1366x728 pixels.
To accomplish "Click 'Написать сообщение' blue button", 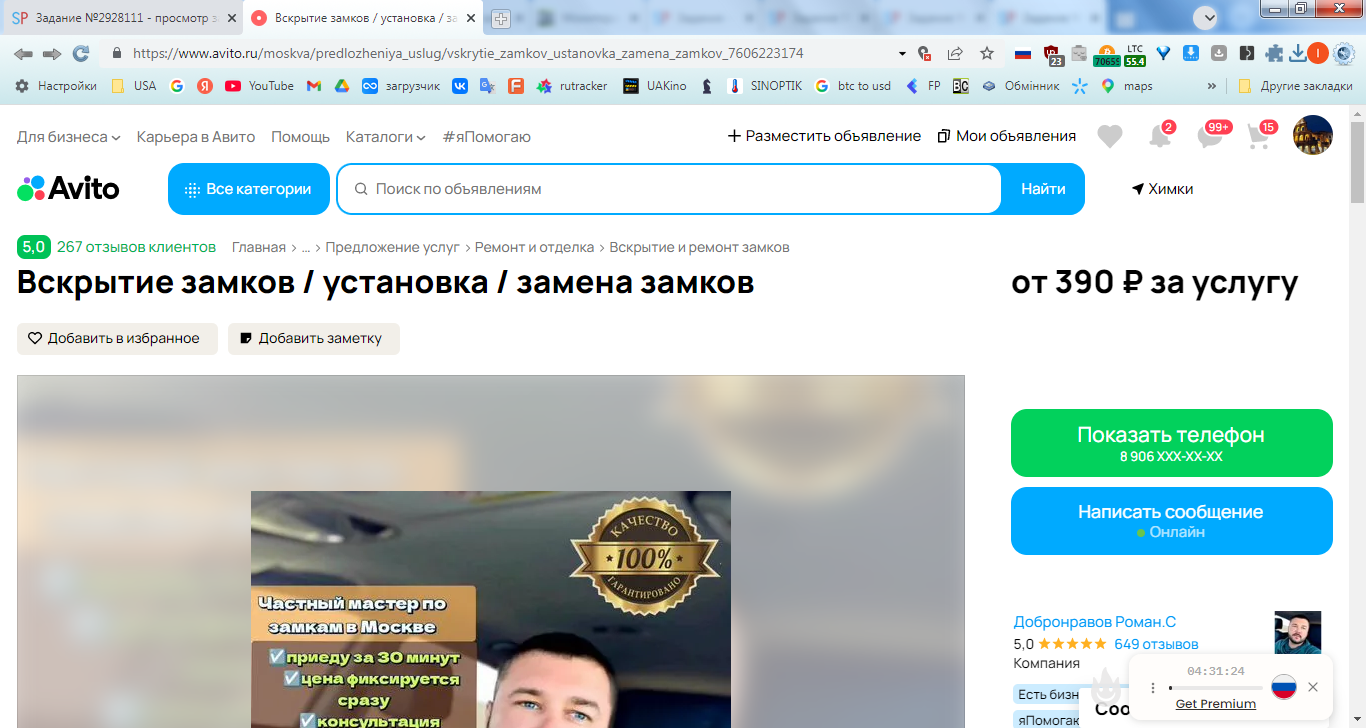I will point(1172,521).
